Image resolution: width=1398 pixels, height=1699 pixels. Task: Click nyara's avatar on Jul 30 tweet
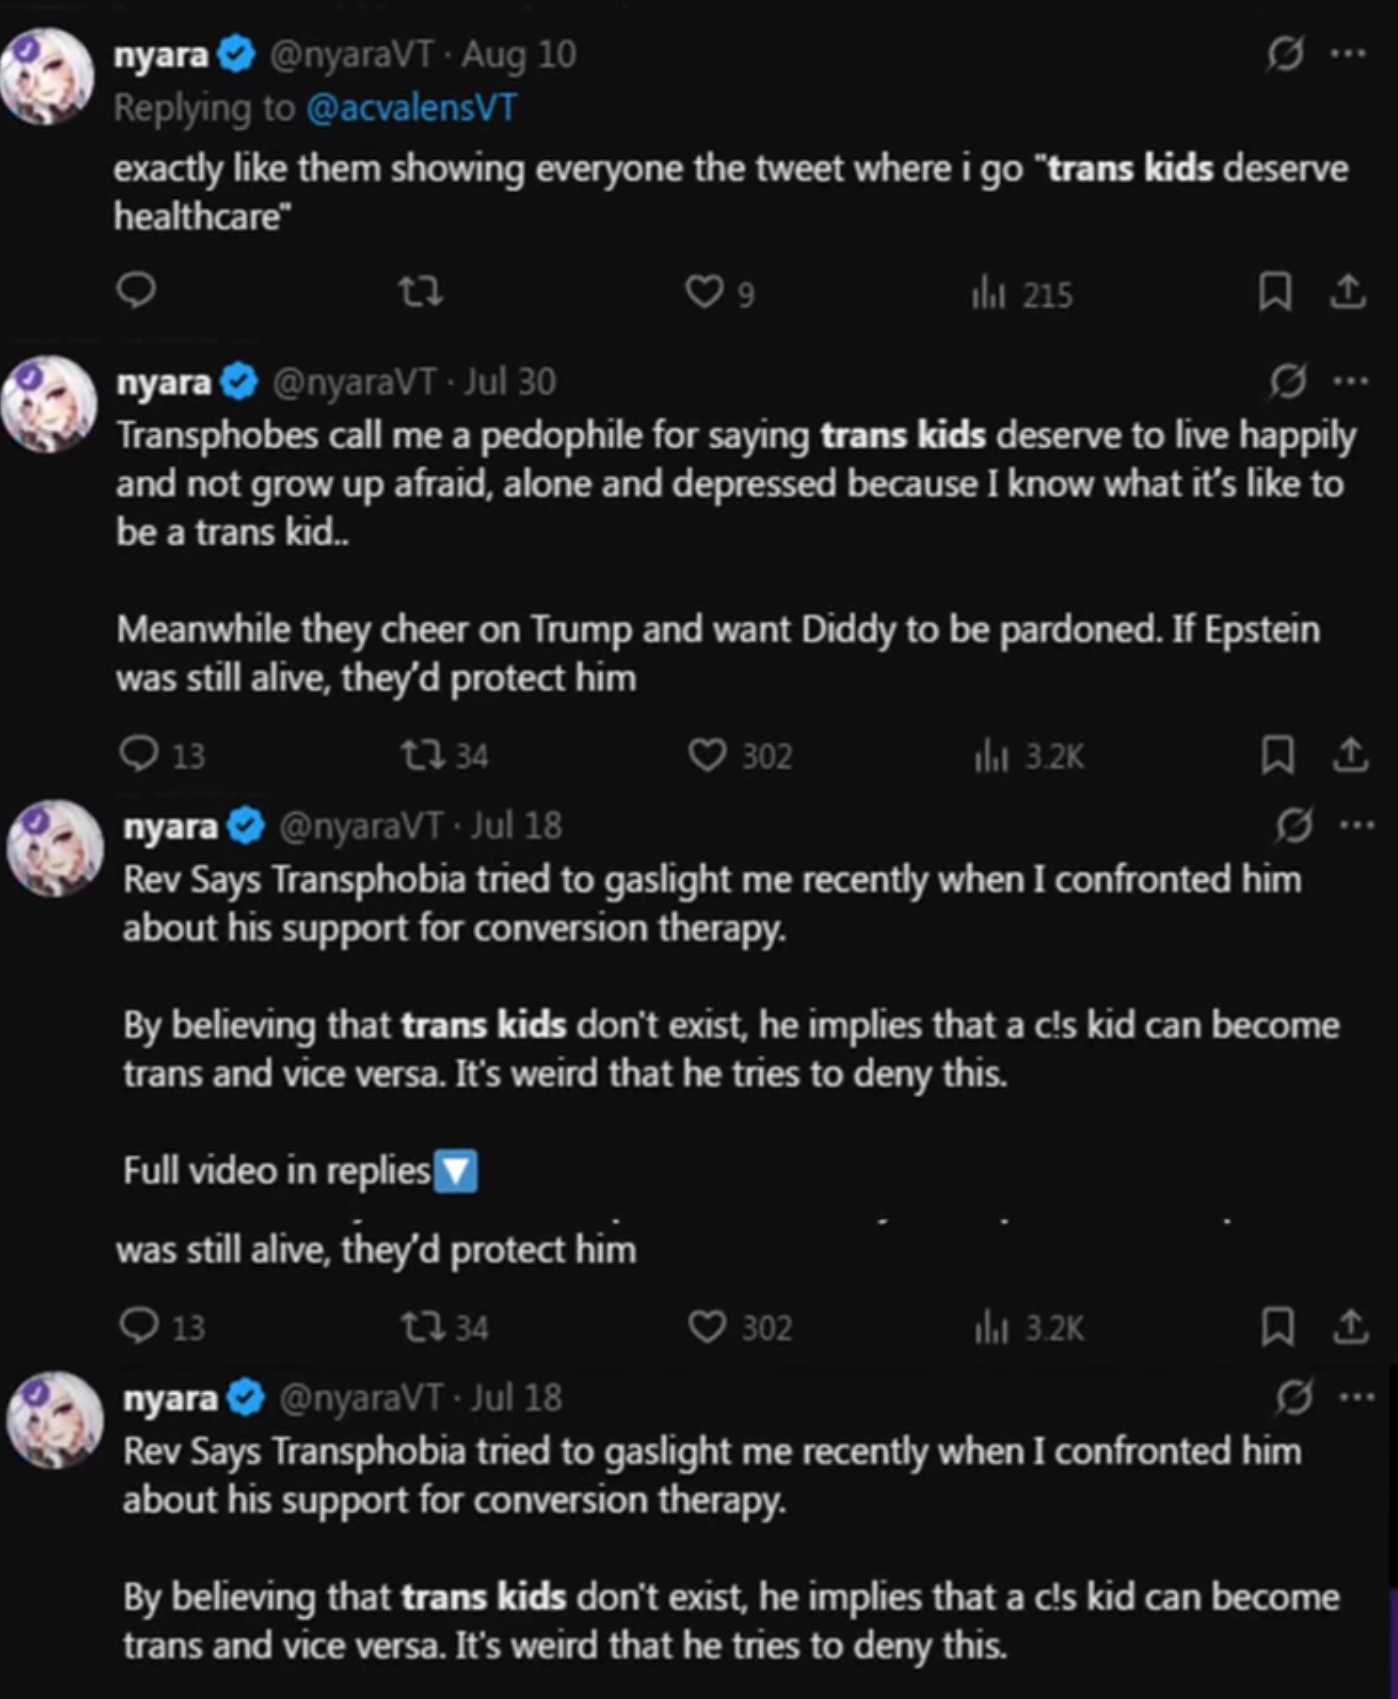(50, 405)
